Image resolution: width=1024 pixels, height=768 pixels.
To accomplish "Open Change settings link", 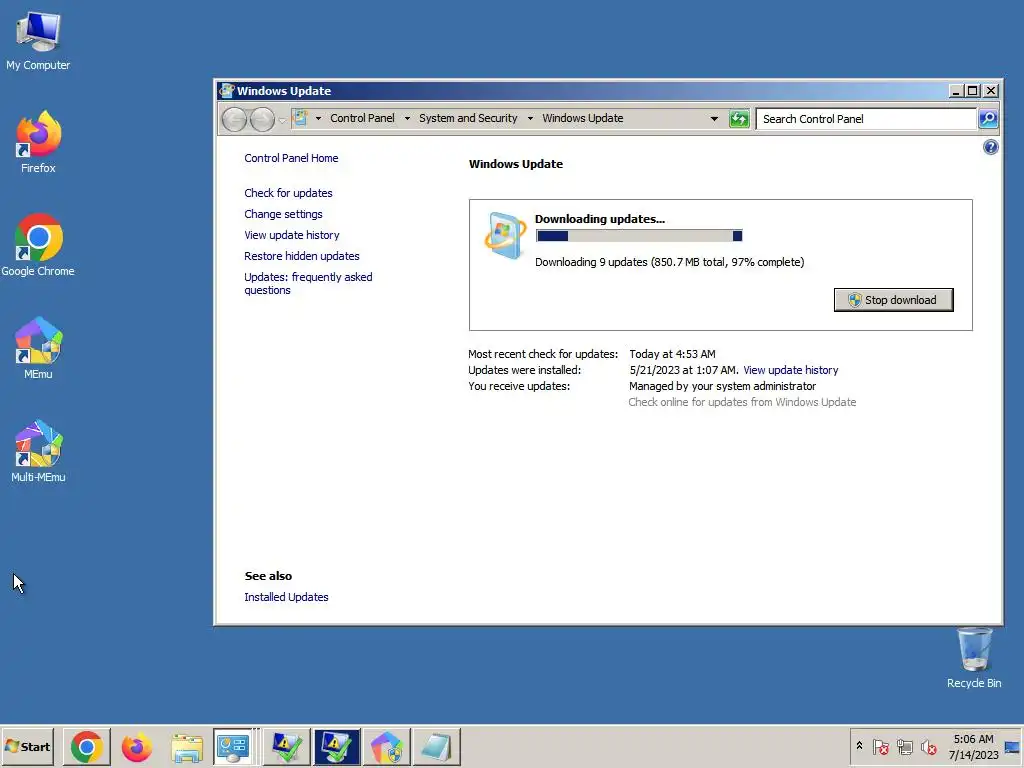I will (x=283, y=214).
